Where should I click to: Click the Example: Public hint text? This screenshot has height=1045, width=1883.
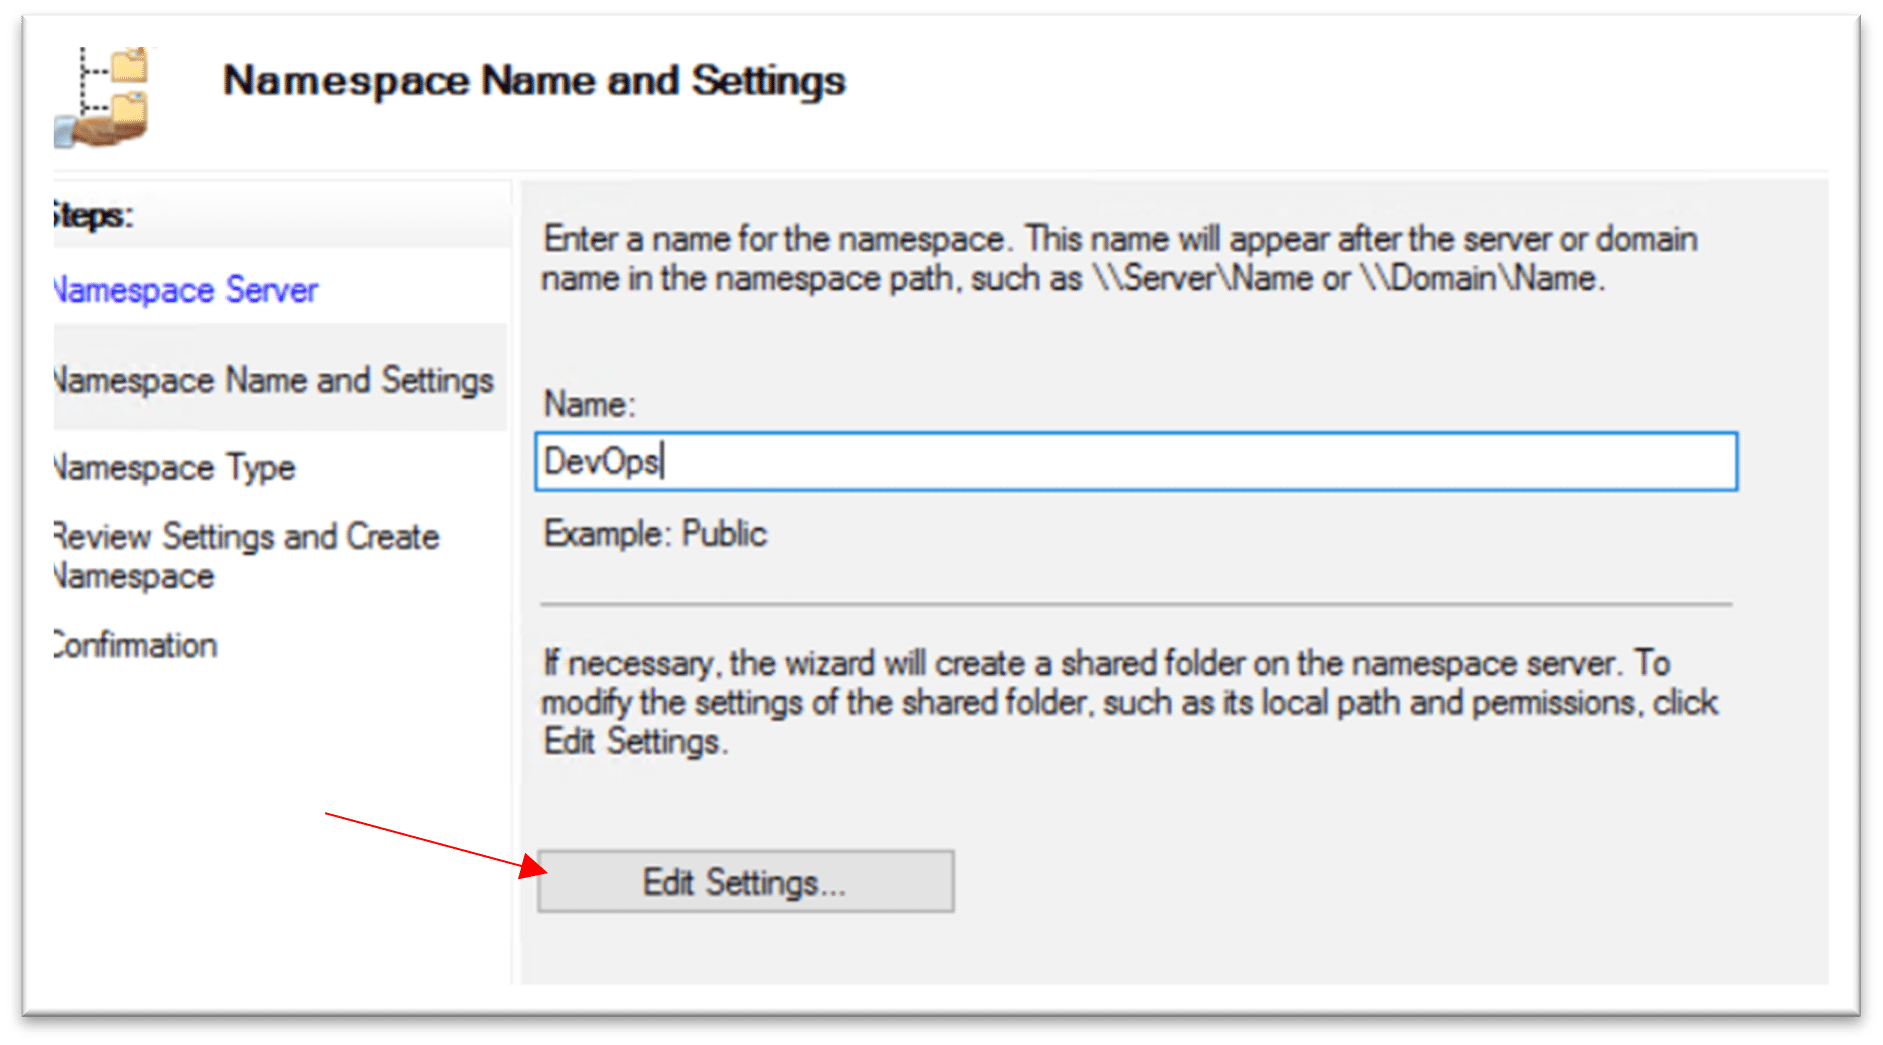655,534
